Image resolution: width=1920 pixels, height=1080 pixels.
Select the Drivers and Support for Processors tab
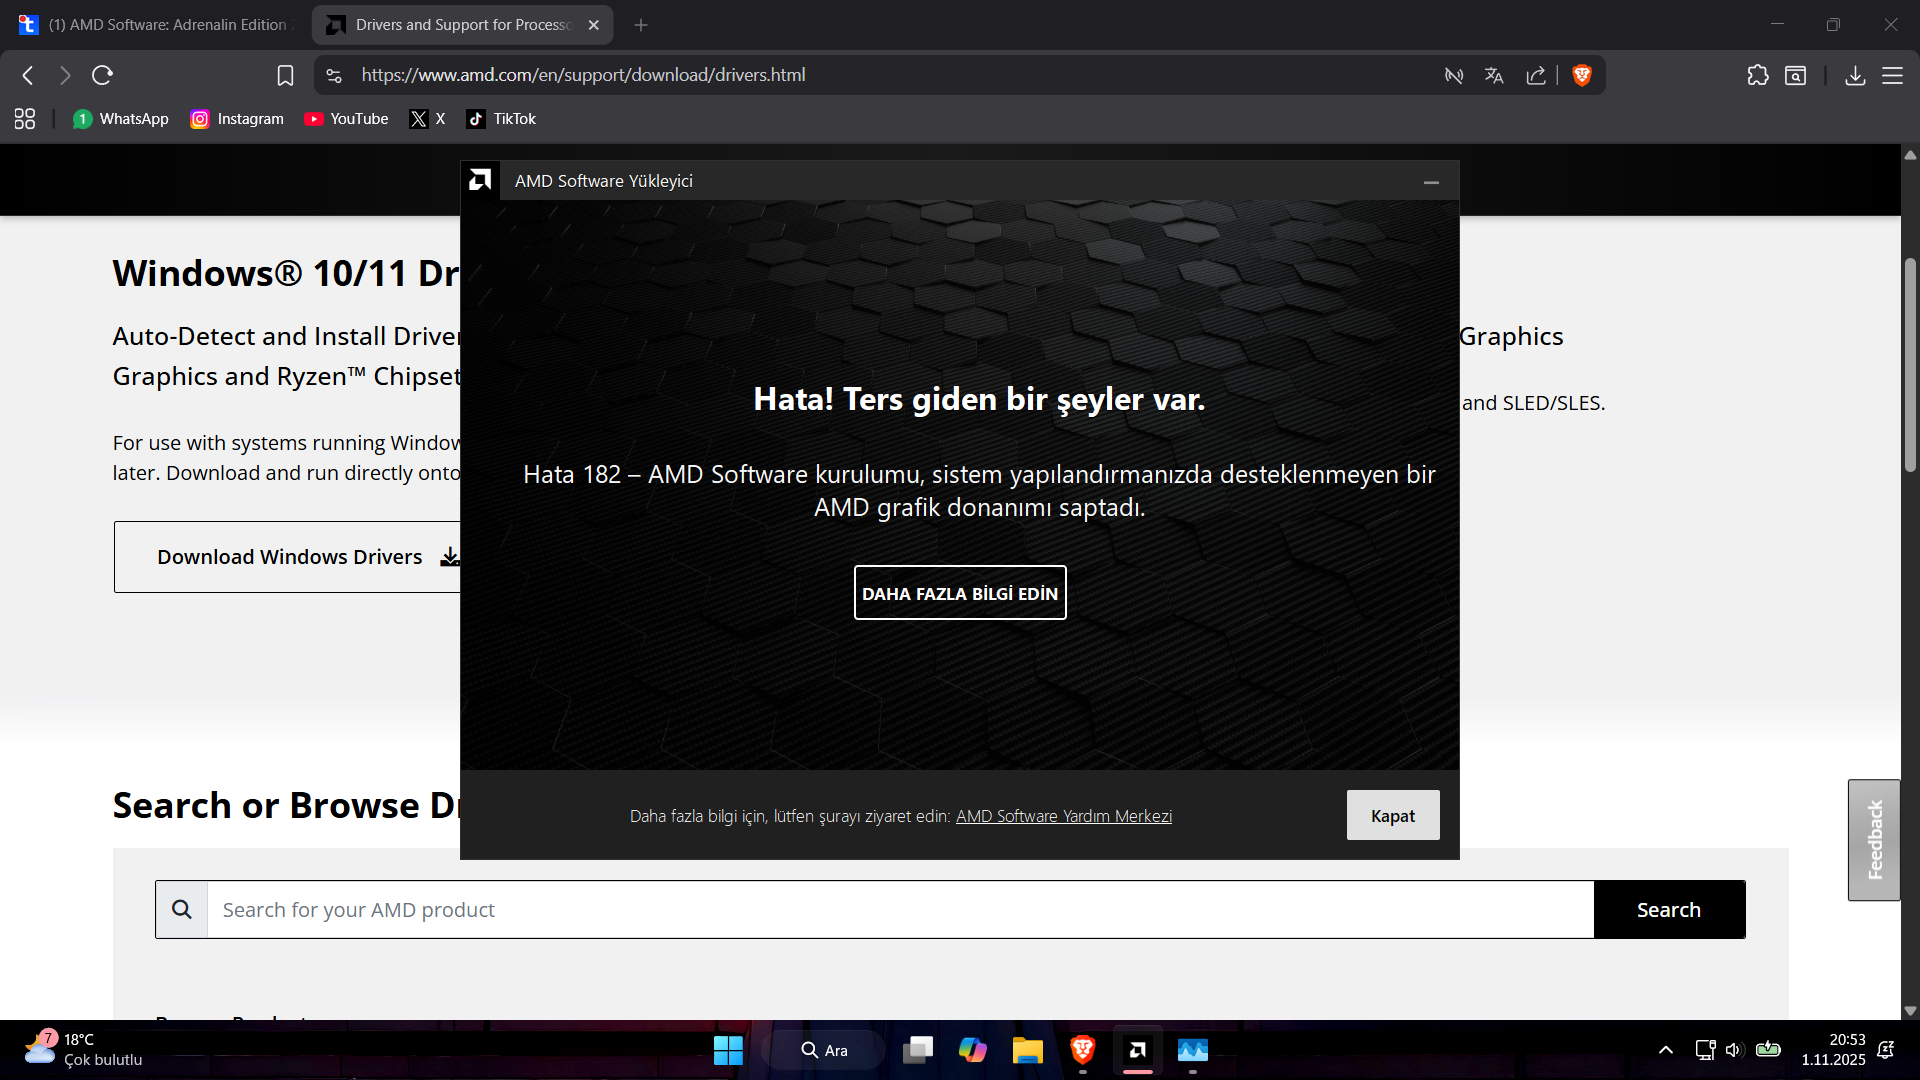coord(462,25)
